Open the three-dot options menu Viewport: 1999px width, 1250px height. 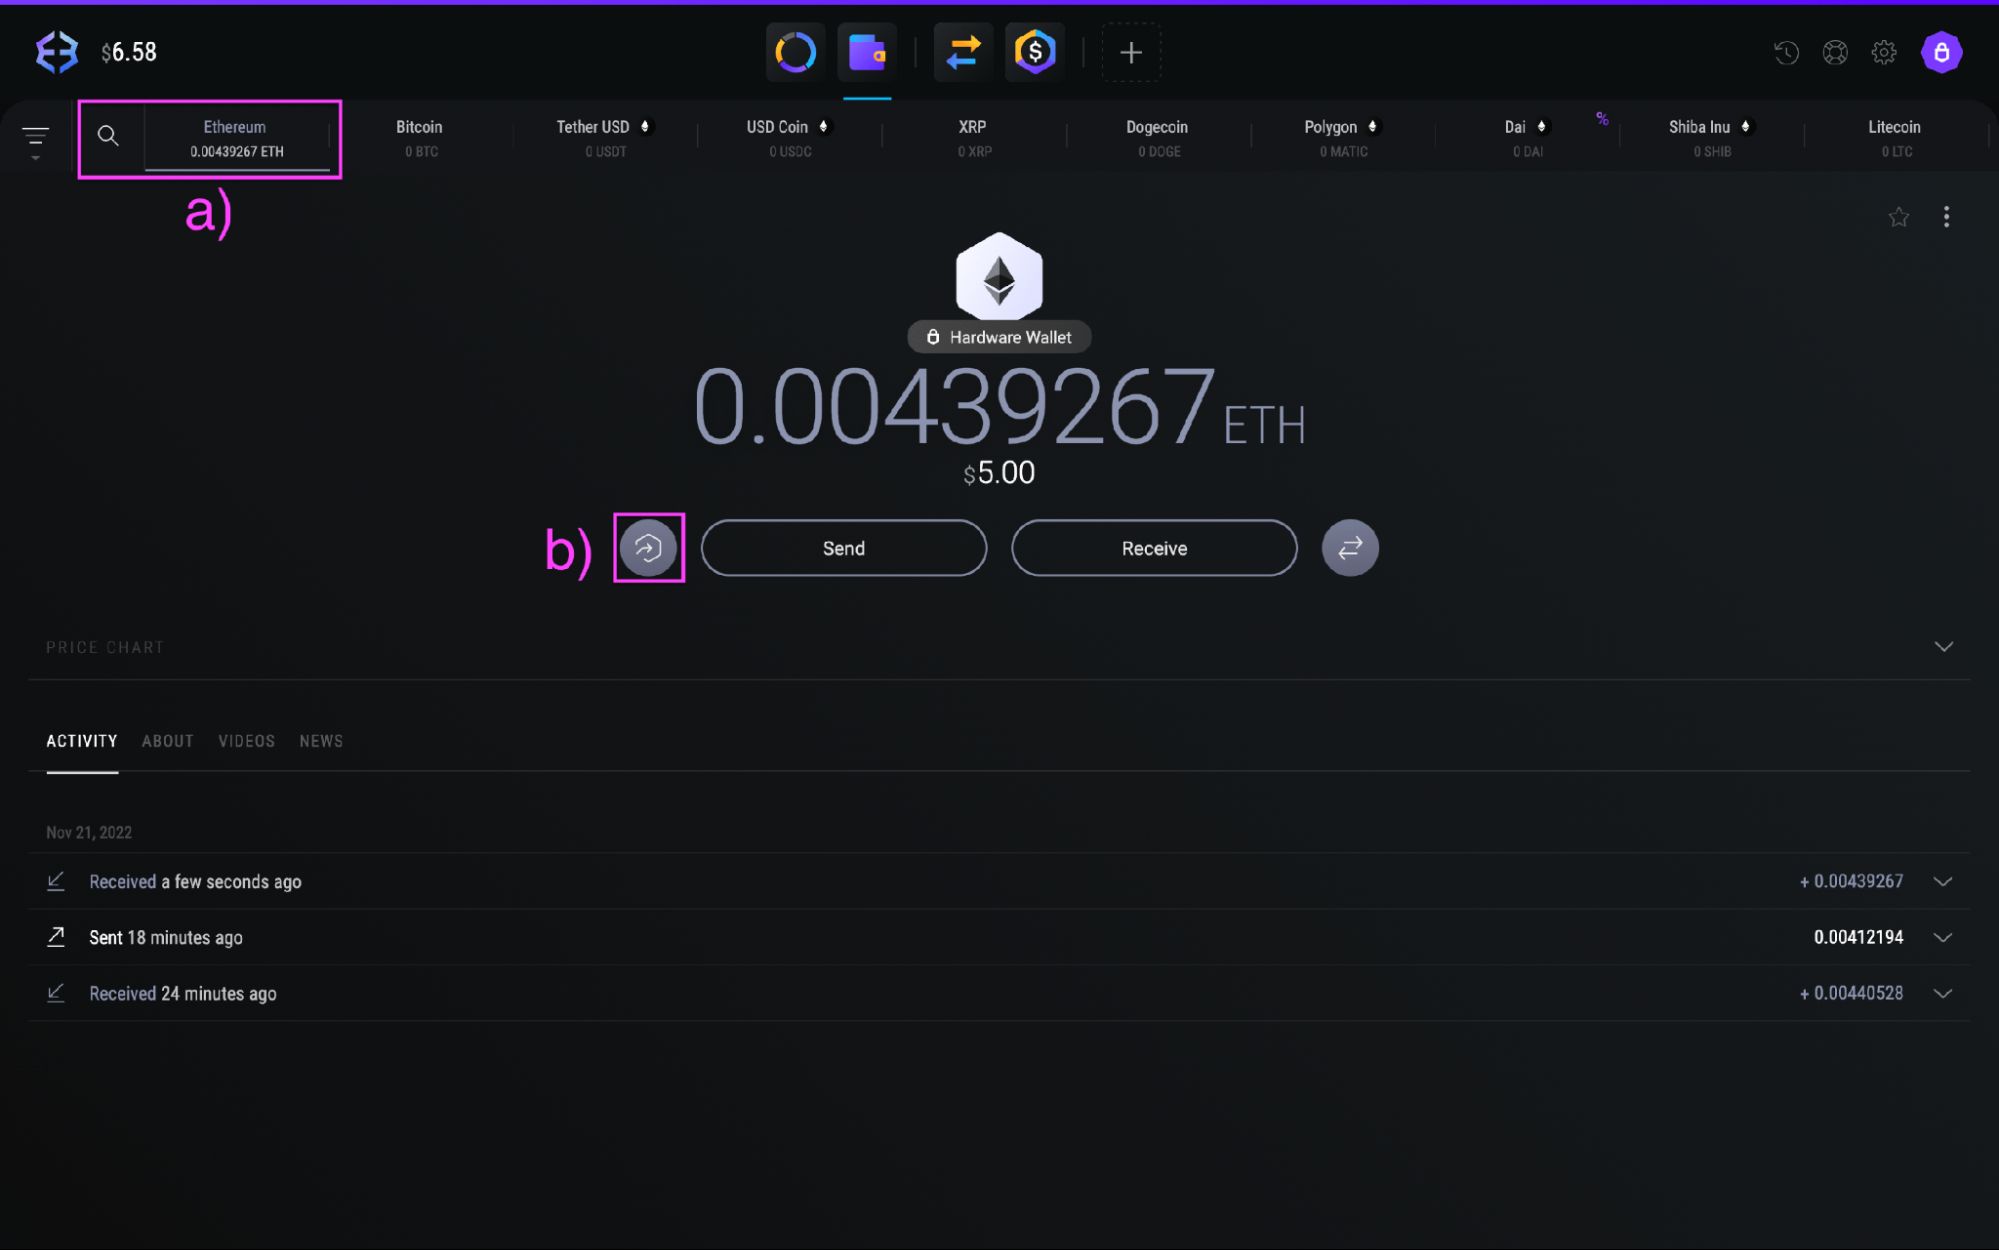tap(1946, 217)
